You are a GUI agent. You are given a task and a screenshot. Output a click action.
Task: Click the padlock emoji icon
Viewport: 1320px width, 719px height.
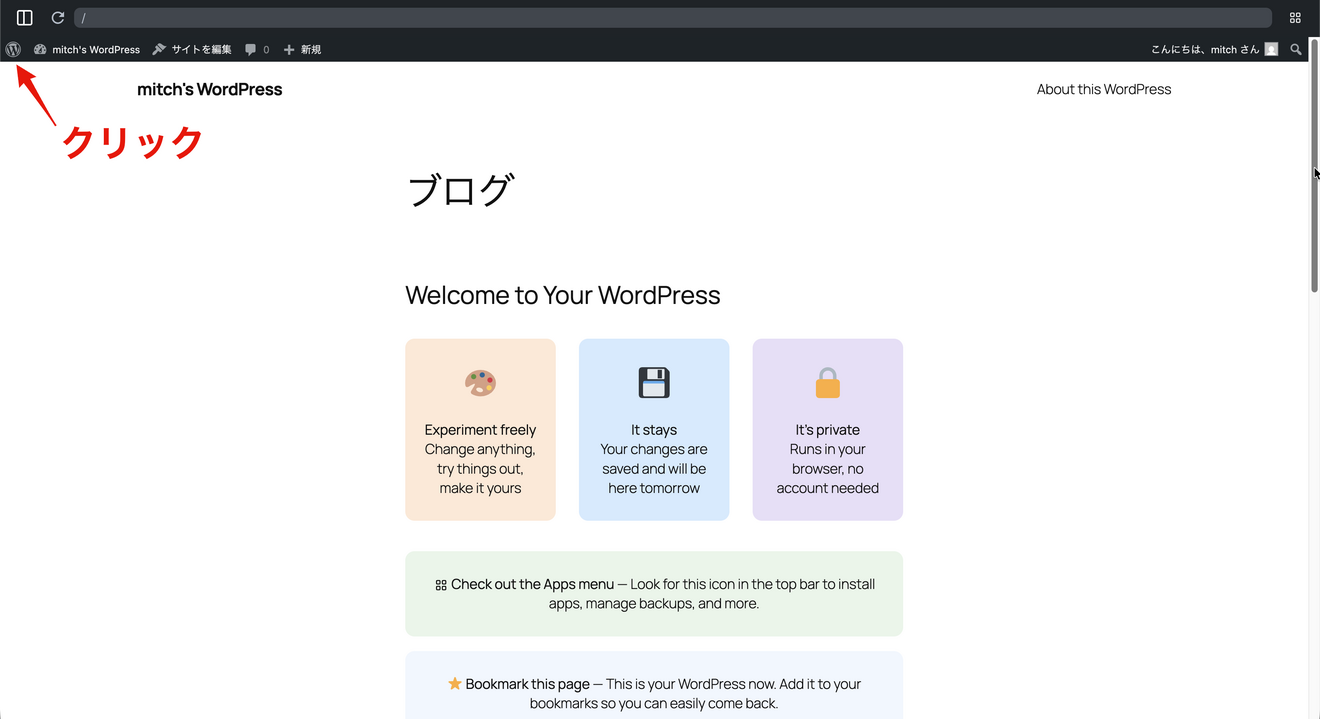[828, 383]
